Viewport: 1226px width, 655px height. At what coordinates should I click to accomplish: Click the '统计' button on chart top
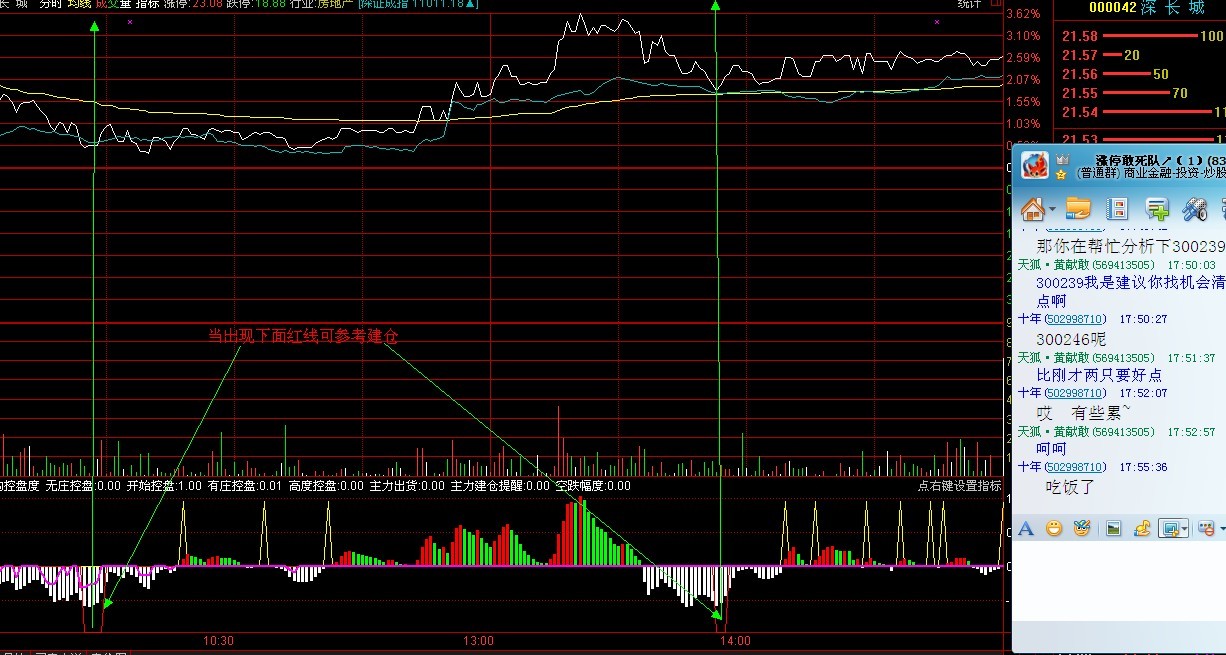(x=969, y=4)
